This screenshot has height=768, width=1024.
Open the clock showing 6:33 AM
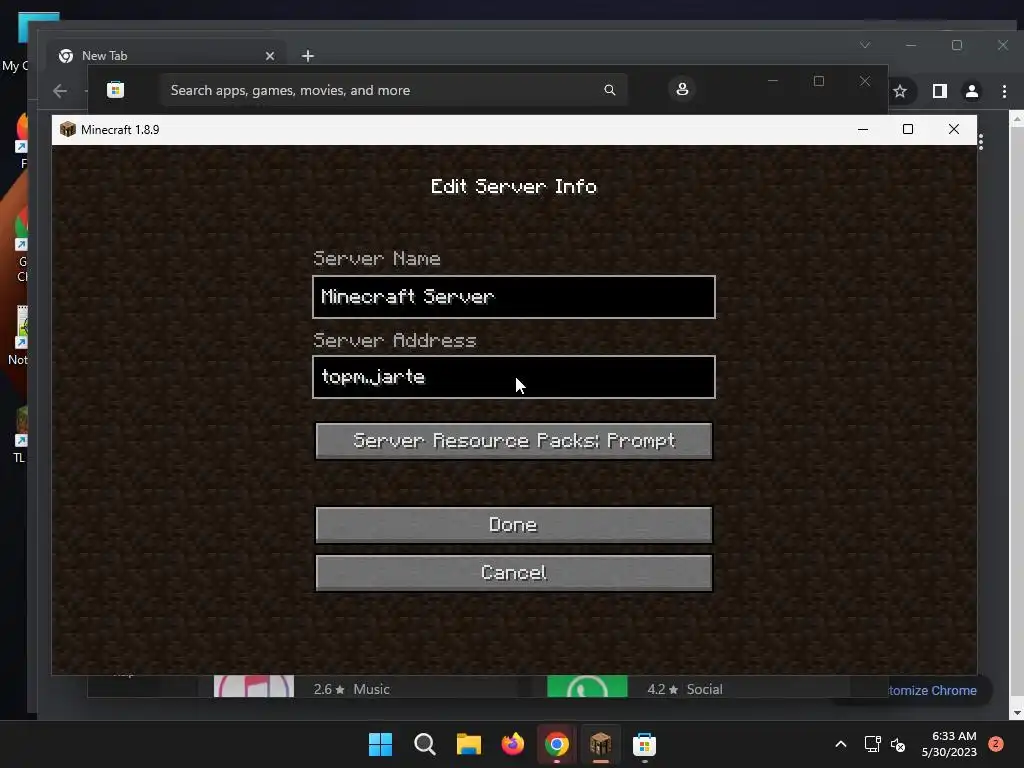point(949,744)
